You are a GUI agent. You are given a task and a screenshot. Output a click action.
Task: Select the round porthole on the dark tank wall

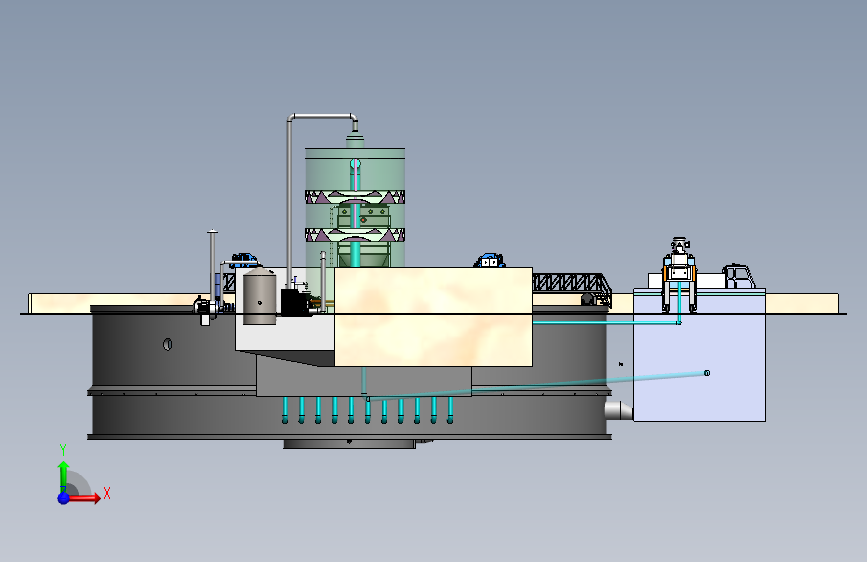(x=168, y=344)
